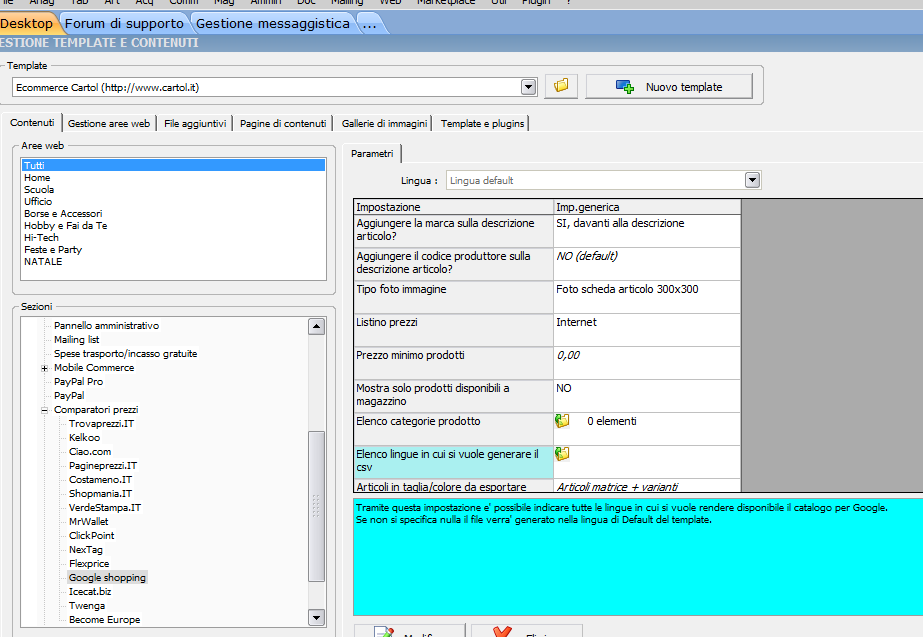
Task: Click the Mostra solo prodotti disponibili row label
Action: [x=453, y=395]
